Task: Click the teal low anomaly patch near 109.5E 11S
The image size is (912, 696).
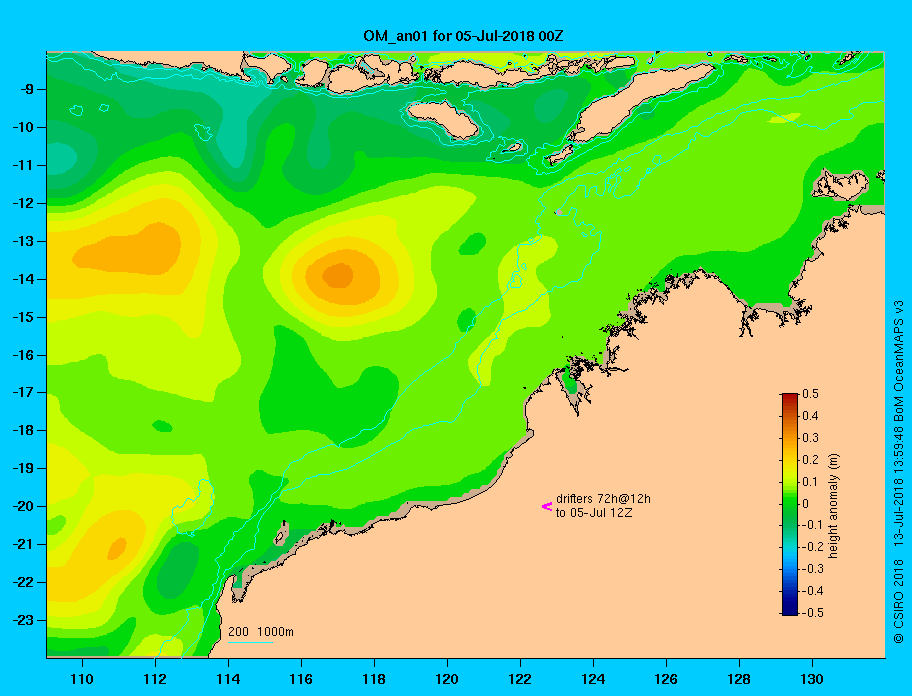Action: 62,158
